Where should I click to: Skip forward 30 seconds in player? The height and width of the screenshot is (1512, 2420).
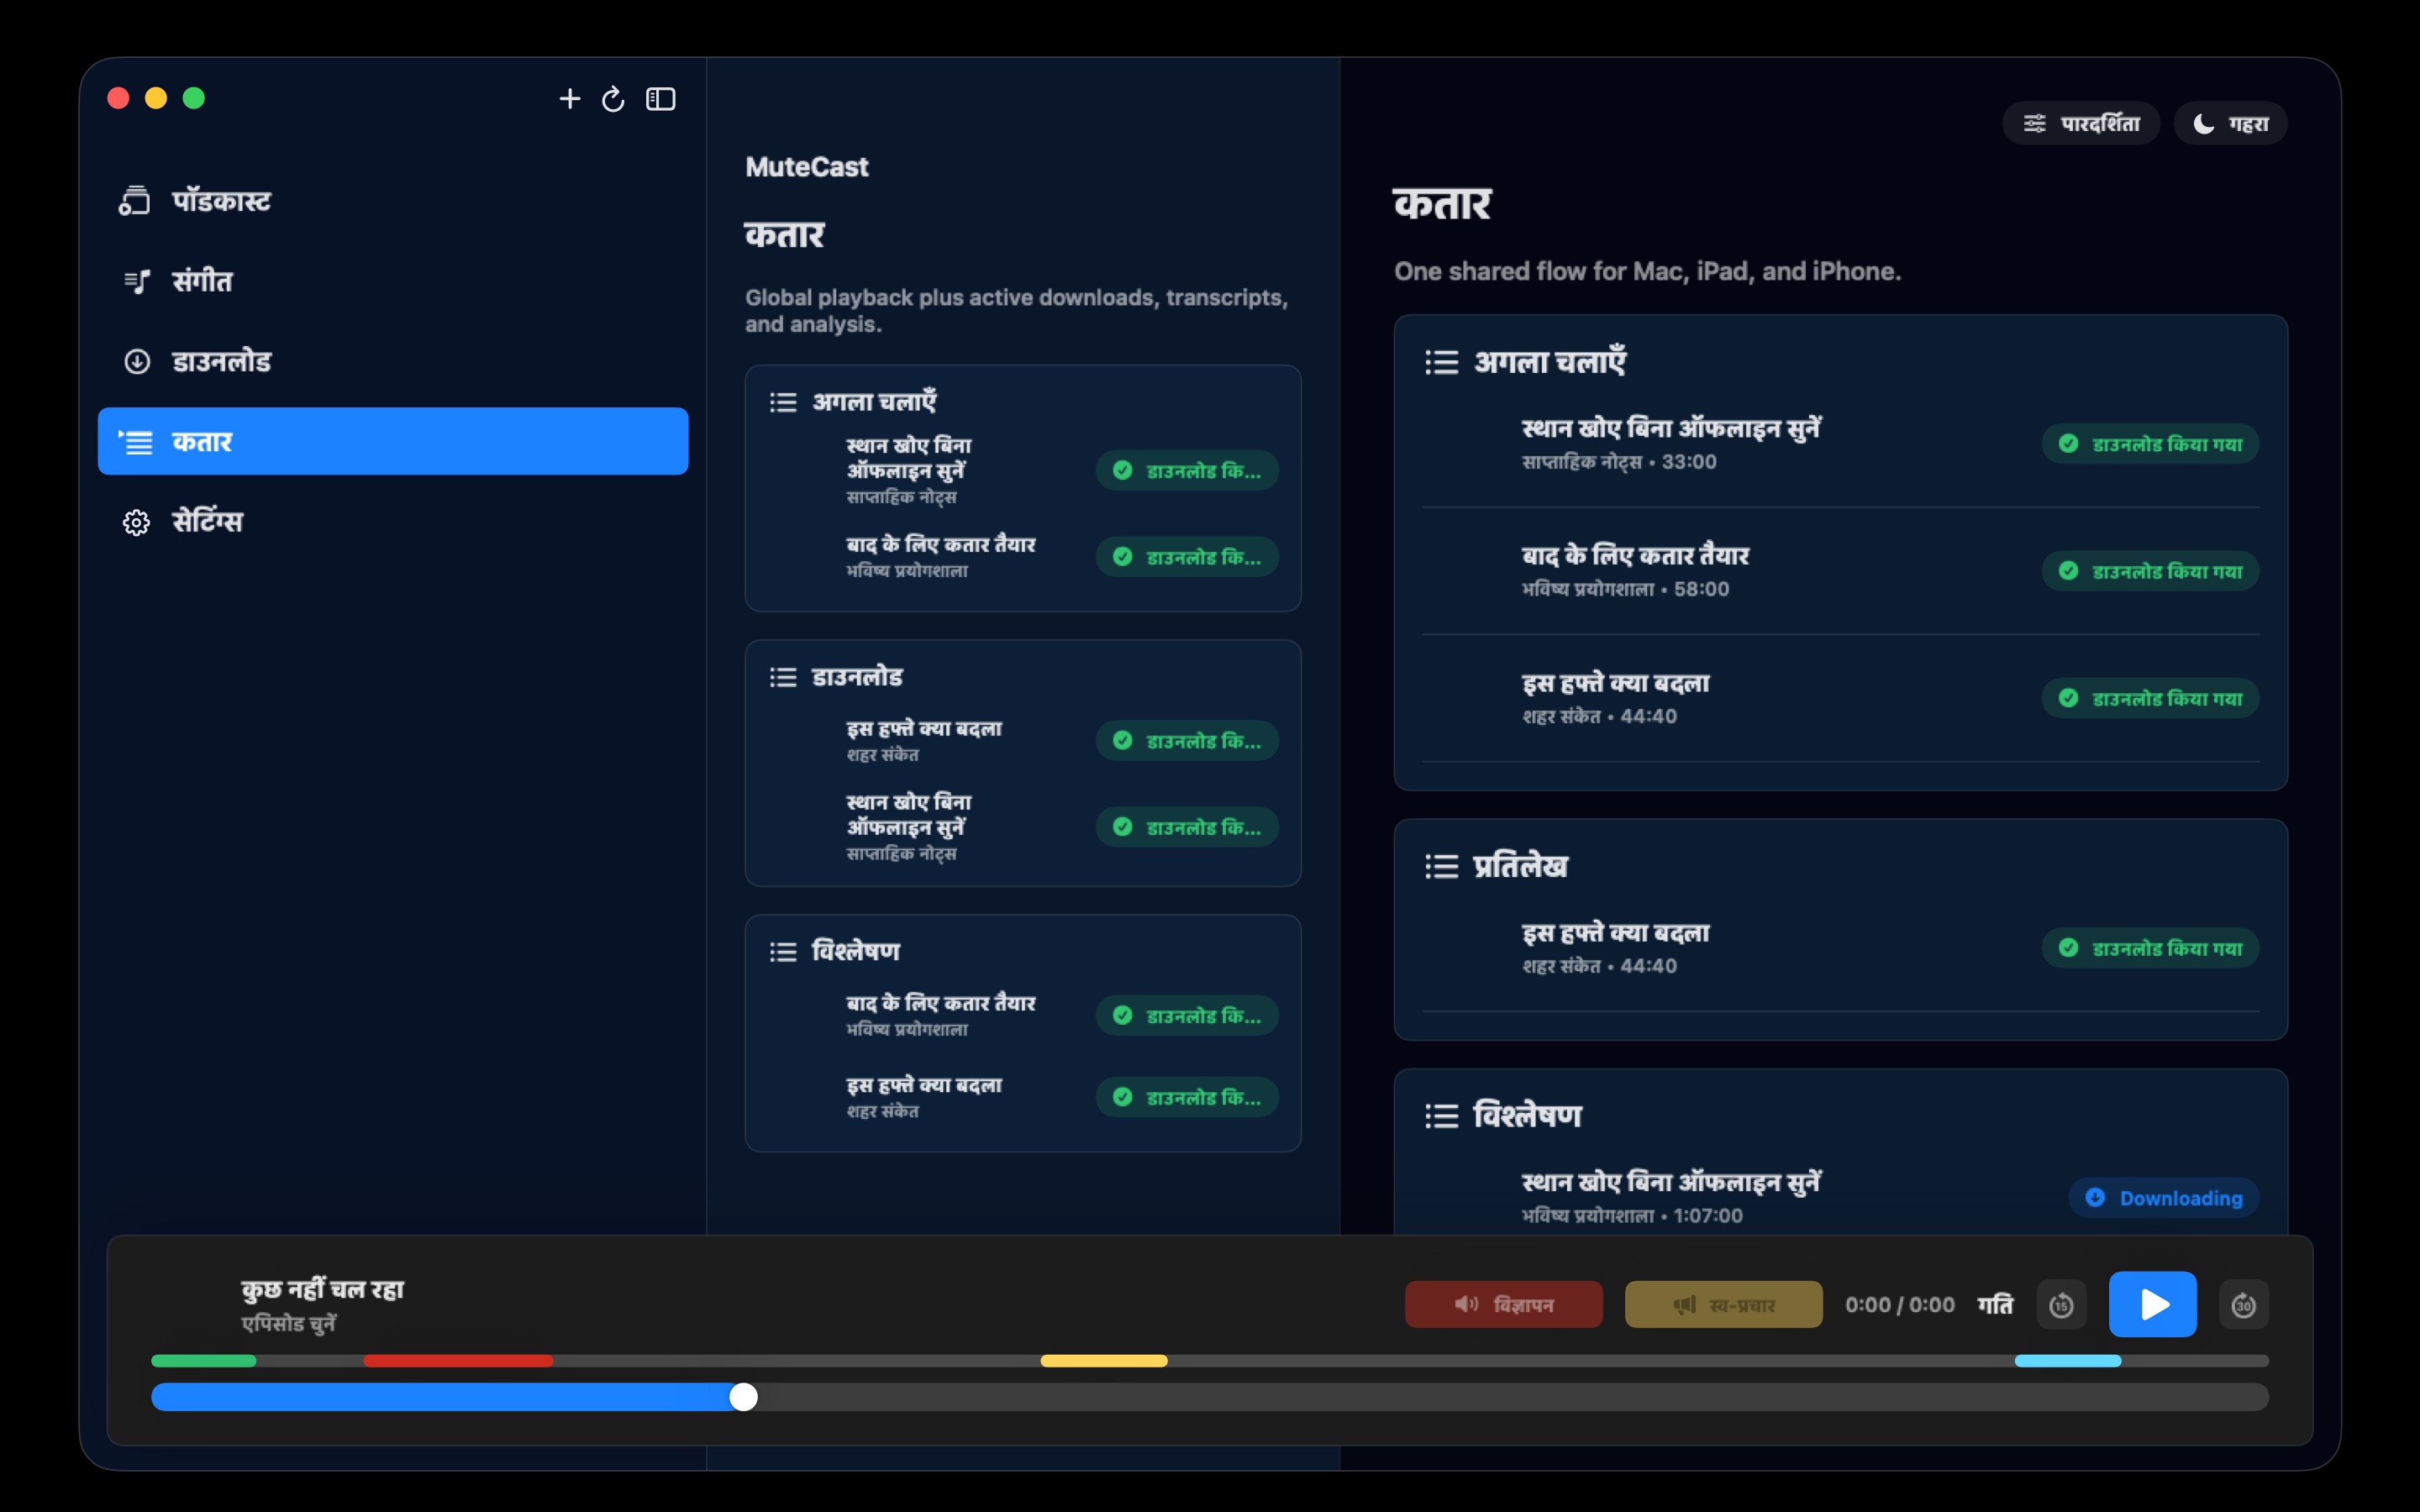[x=2243, y=1305]
